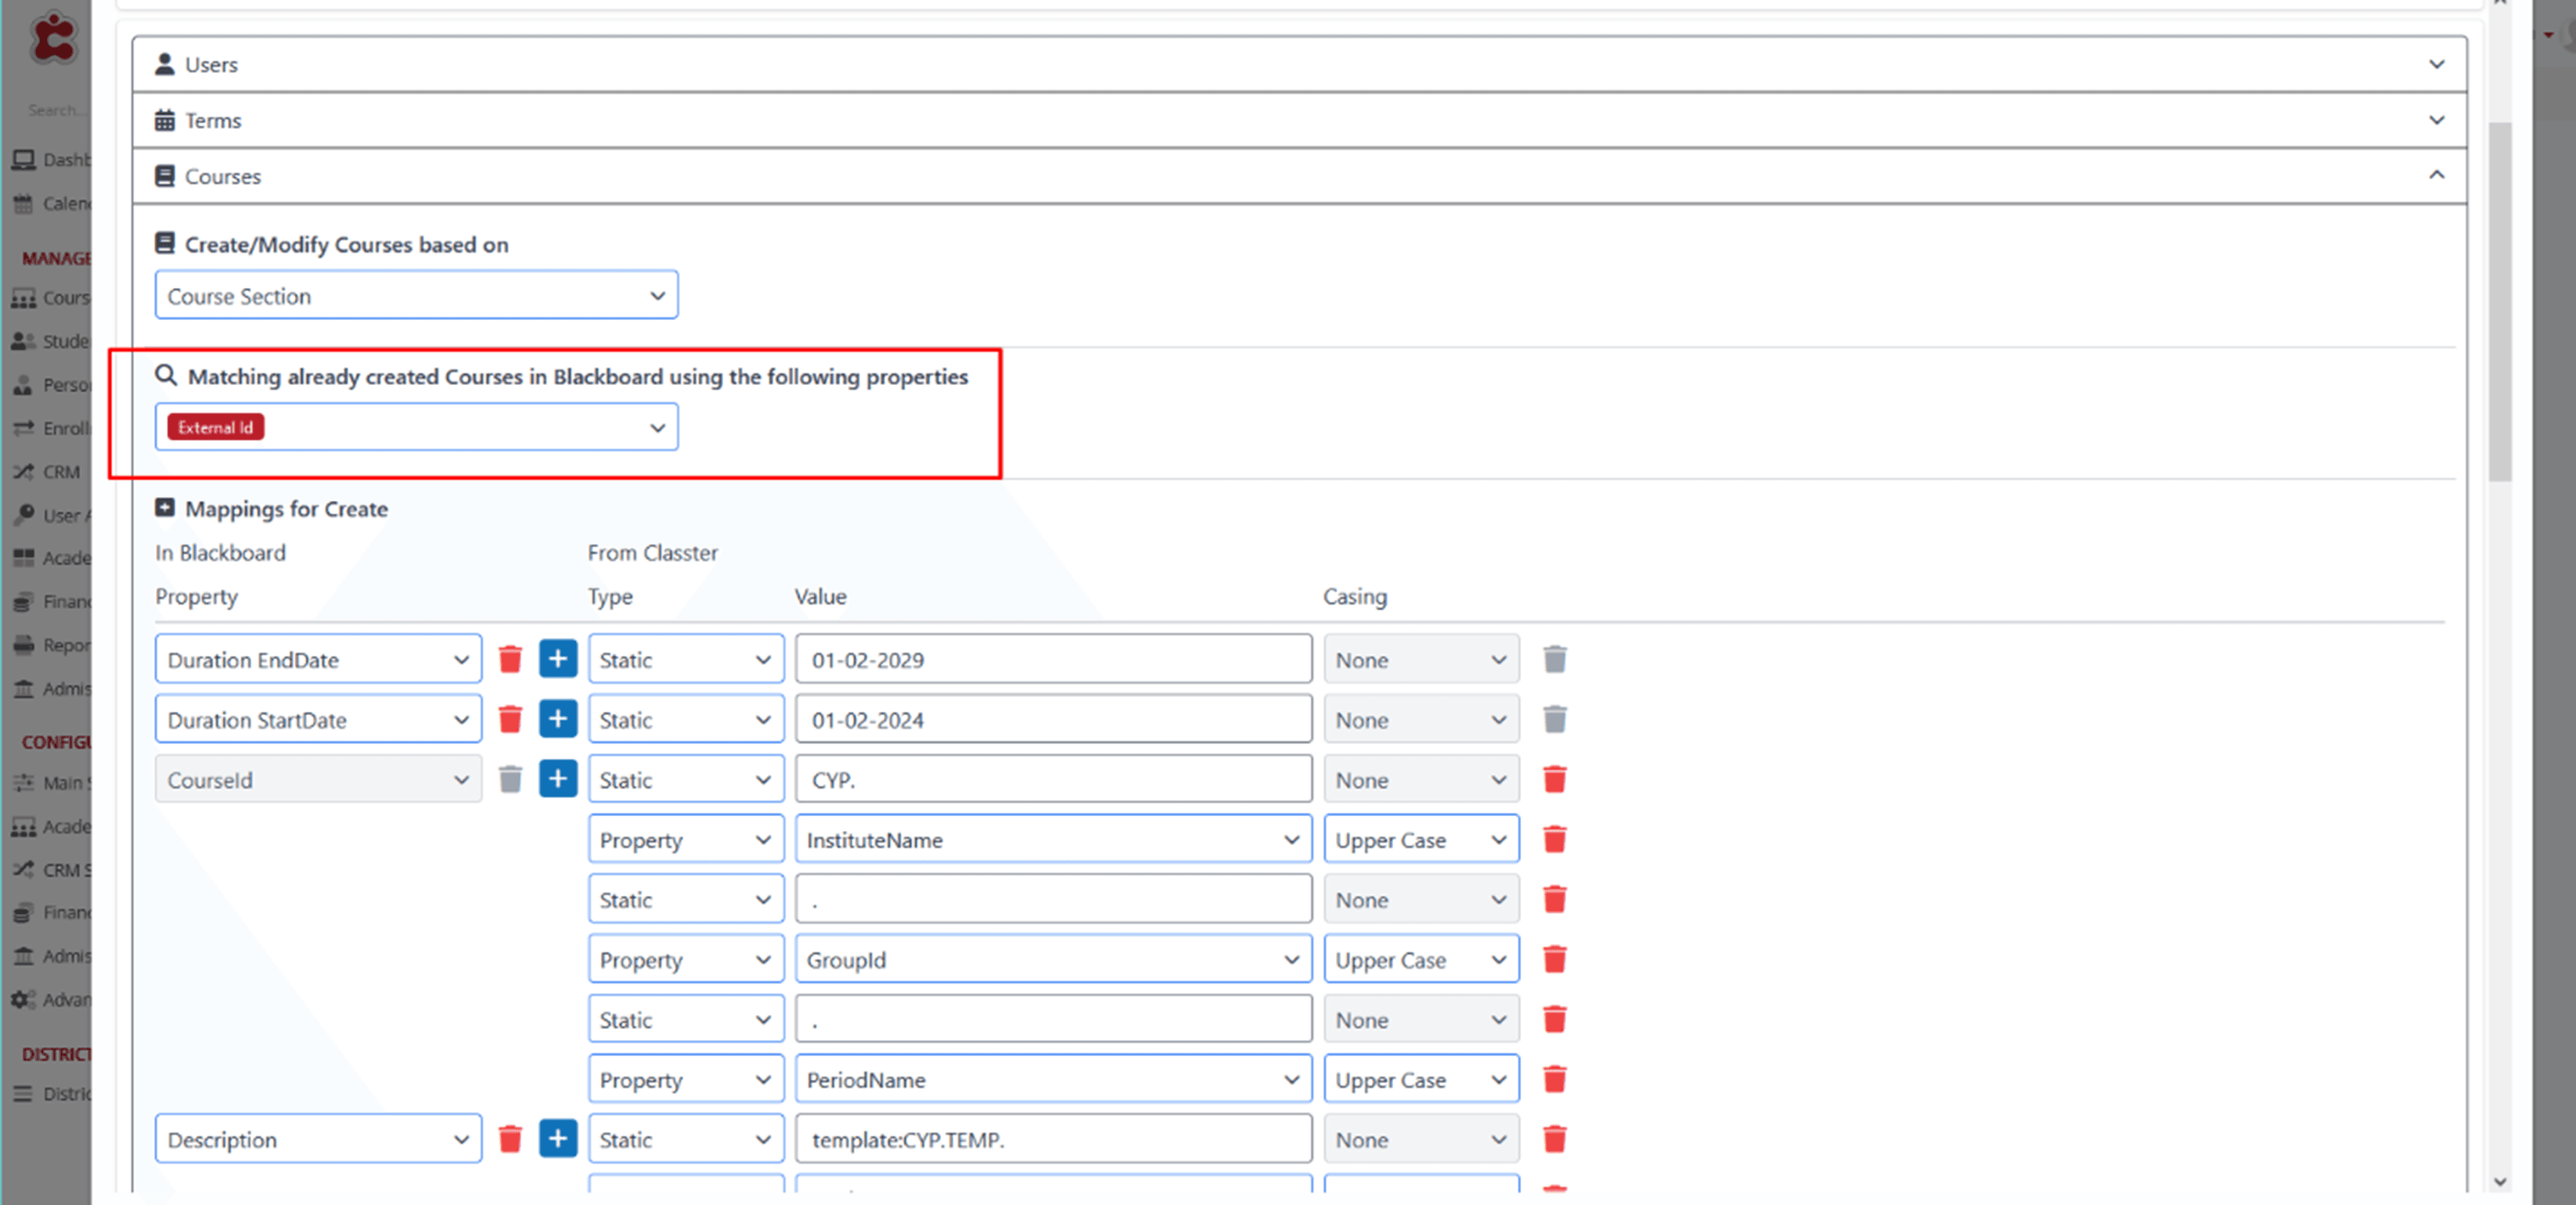This screenshot has width=2576, height=1205.
Task: Open Dashboard from the sidebar
Action: tap(51, 160)
